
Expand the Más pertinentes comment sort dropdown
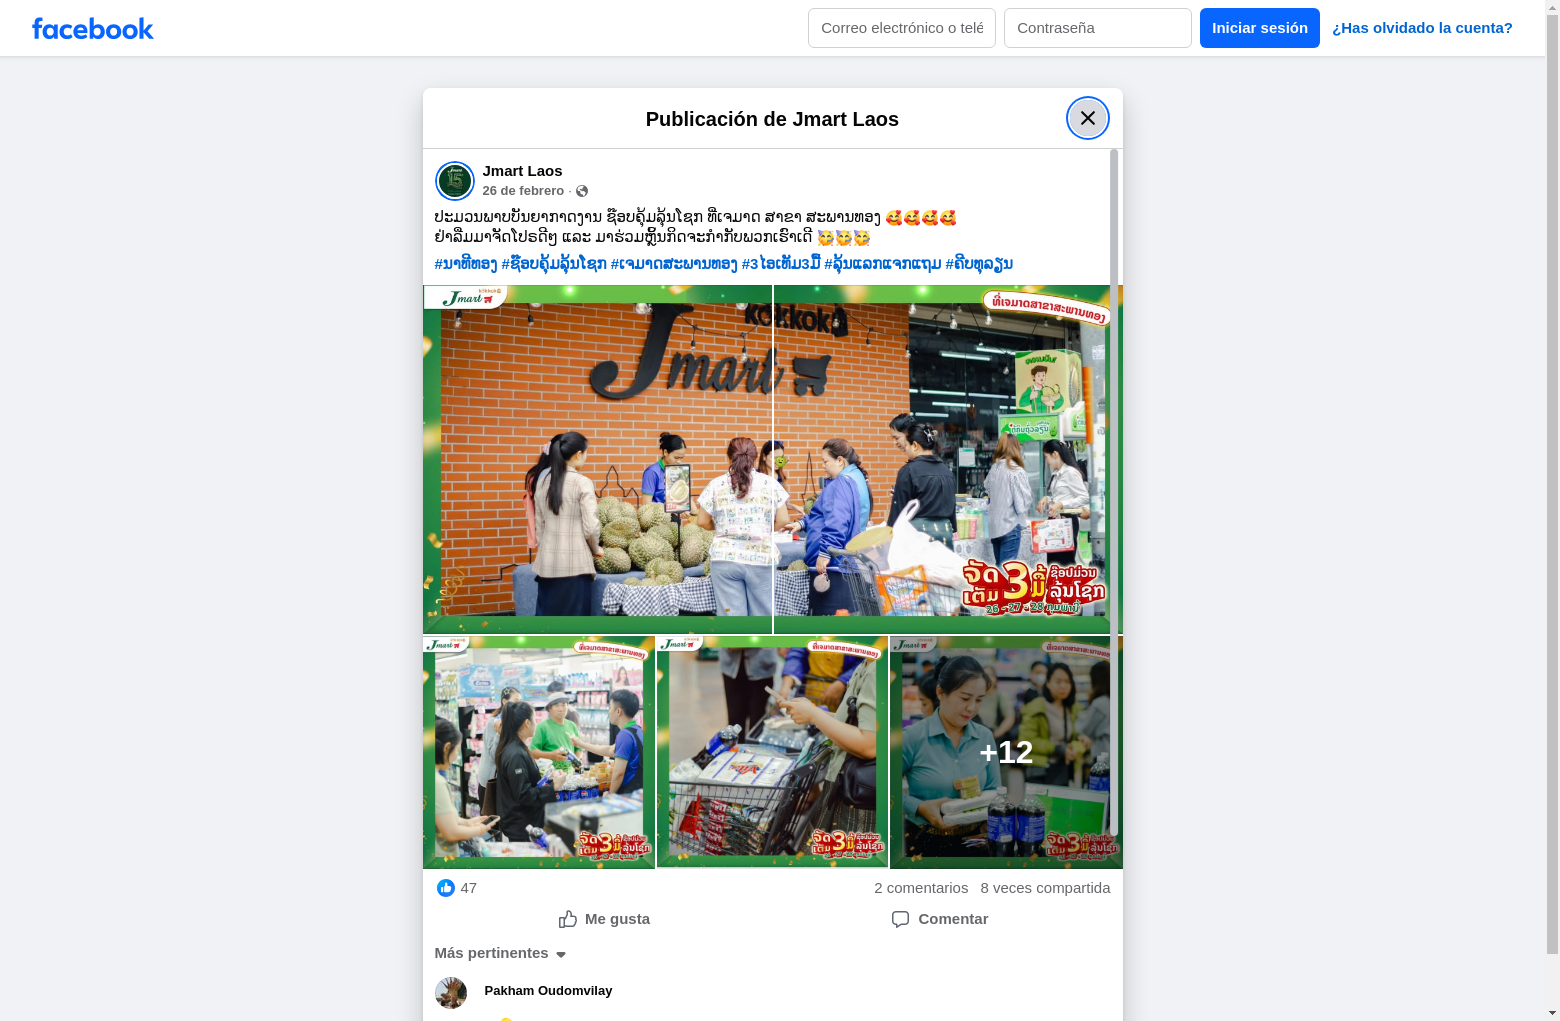[x=501, y=953]
